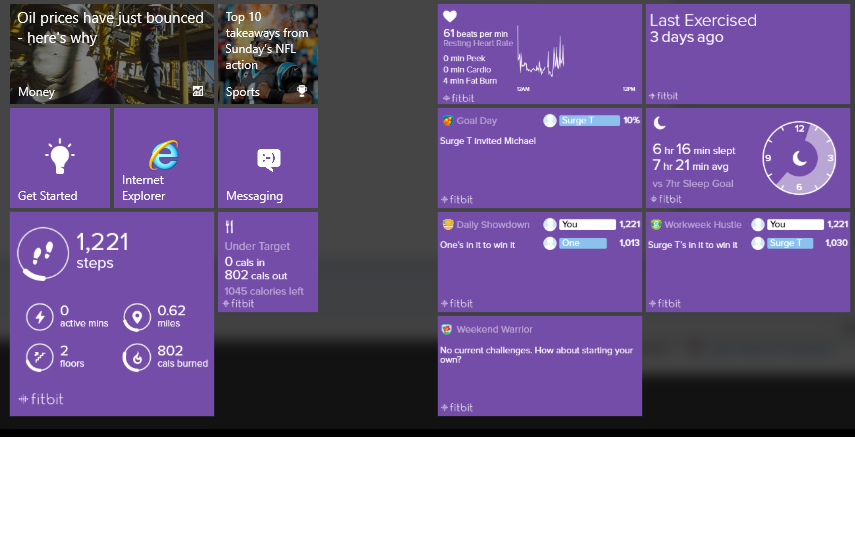855x538 pixels.
Task: Click 'Surge T's in it to win it' text
Action: coord(693,245)
